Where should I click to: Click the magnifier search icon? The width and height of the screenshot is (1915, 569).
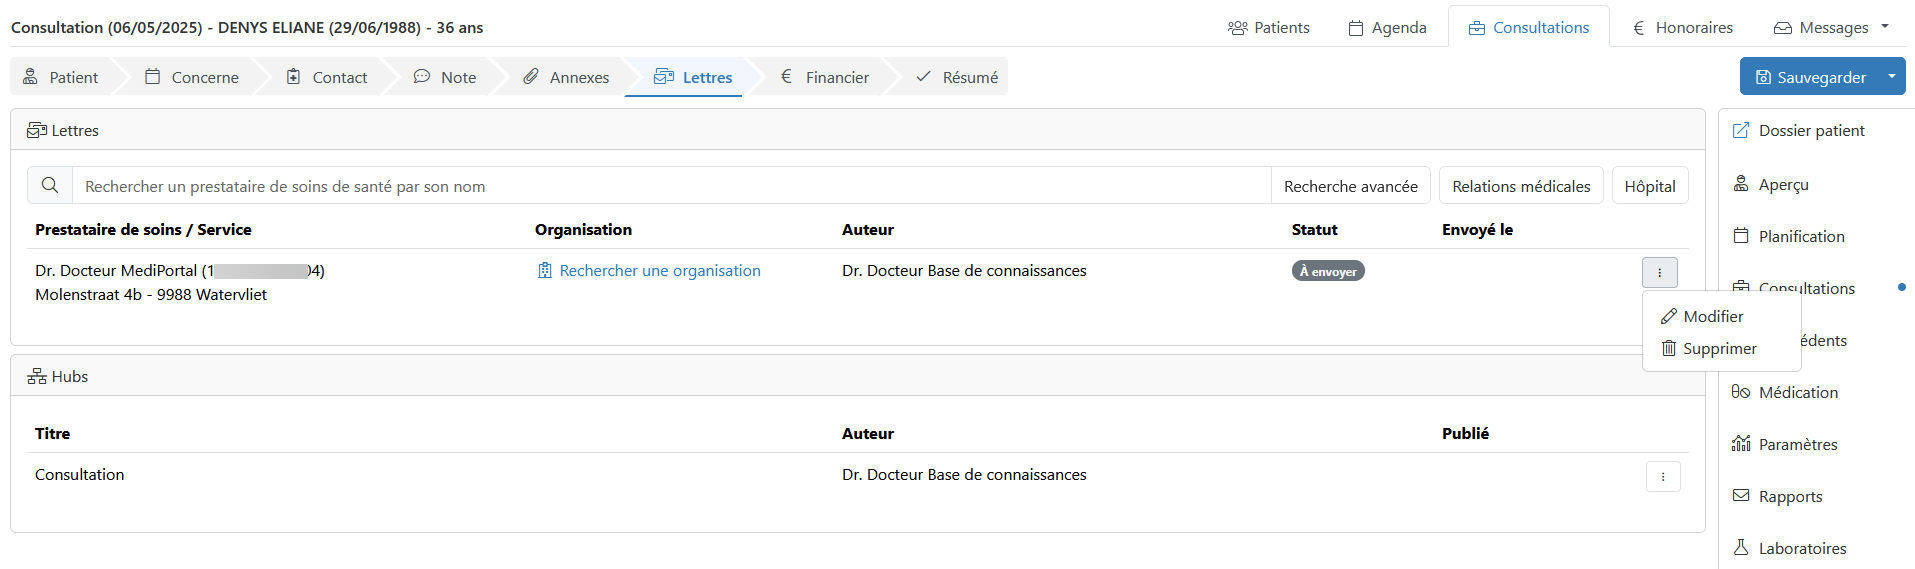click(x=50, y=186)
